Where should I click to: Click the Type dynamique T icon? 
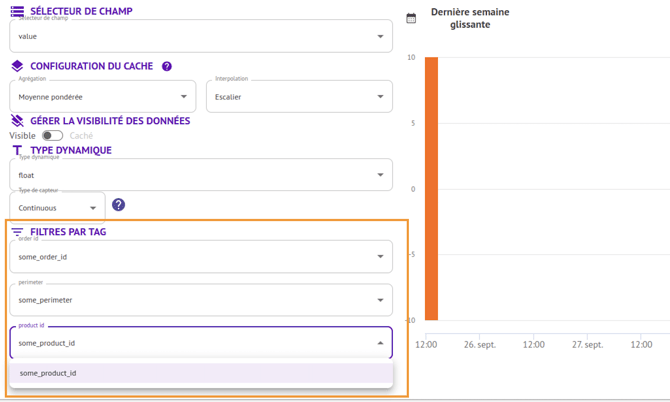(17, 150)
